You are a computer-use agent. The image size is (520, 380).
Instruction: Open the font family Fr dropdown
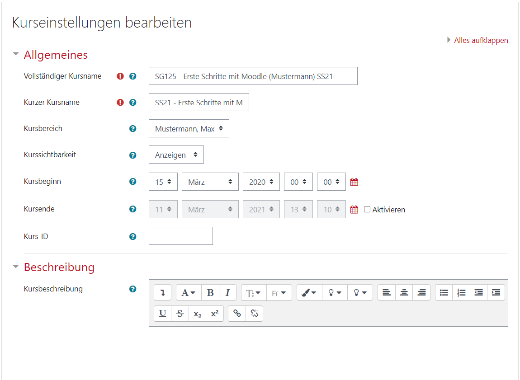coord(279,293)
